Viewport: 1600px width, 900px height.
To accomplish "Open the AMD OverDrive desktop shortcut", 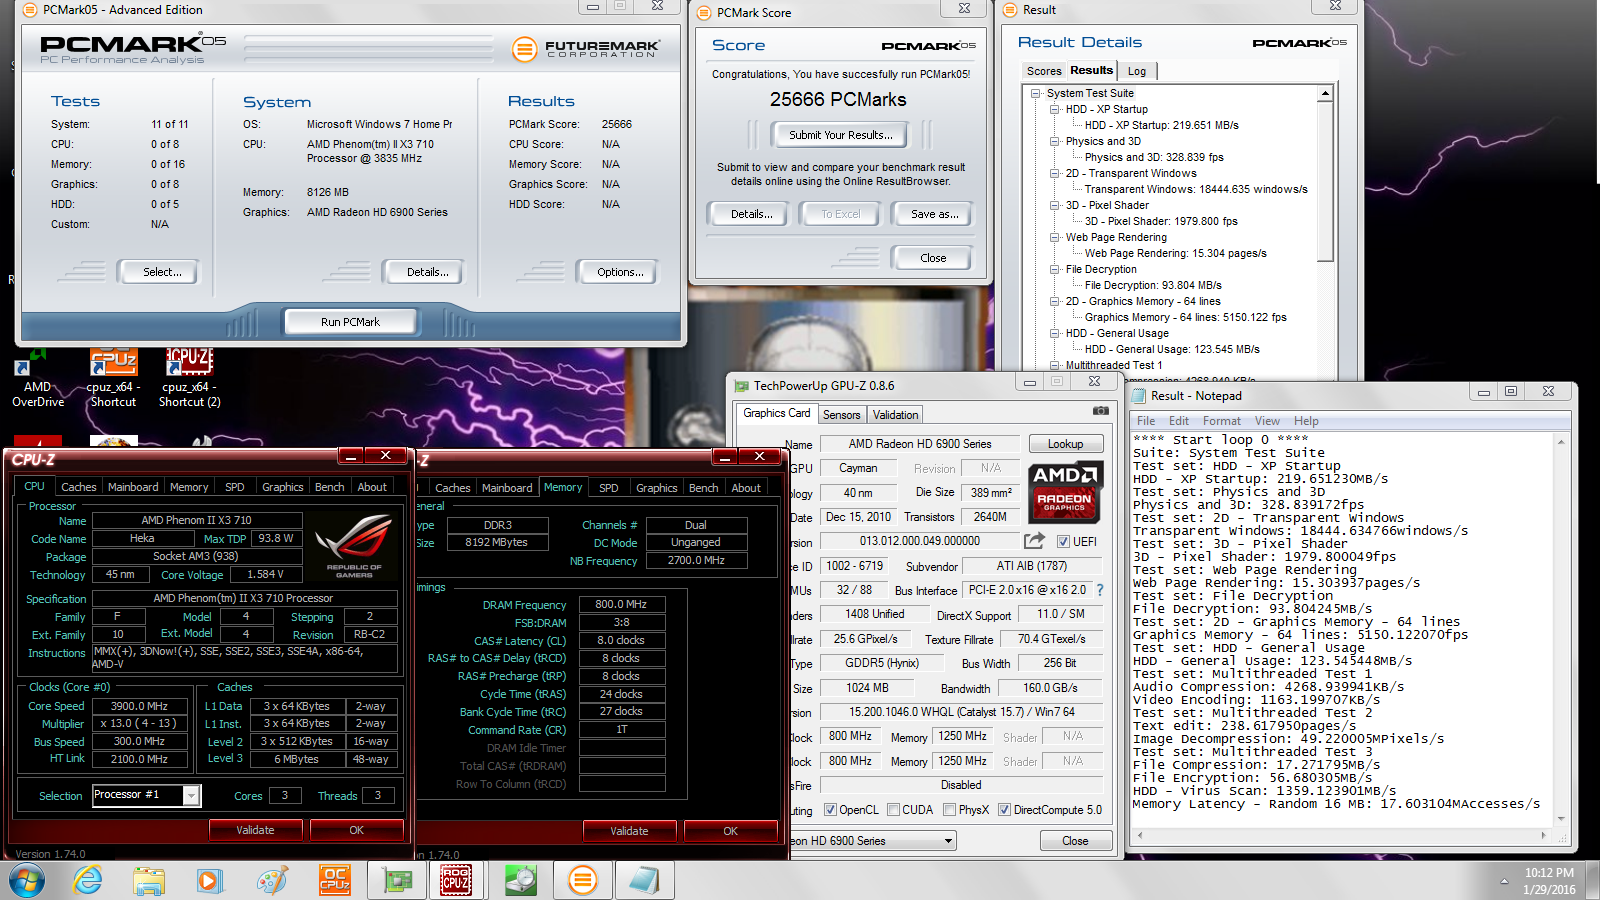I will pyautogui.click(x=37, y=378).
